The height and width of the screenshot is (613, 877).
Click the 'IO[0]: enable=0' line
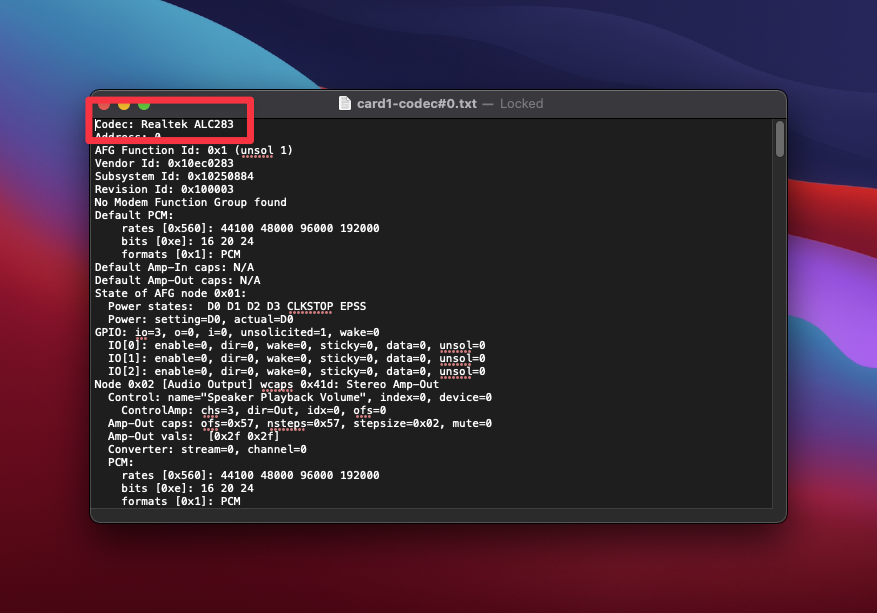(x=296, y=345)
